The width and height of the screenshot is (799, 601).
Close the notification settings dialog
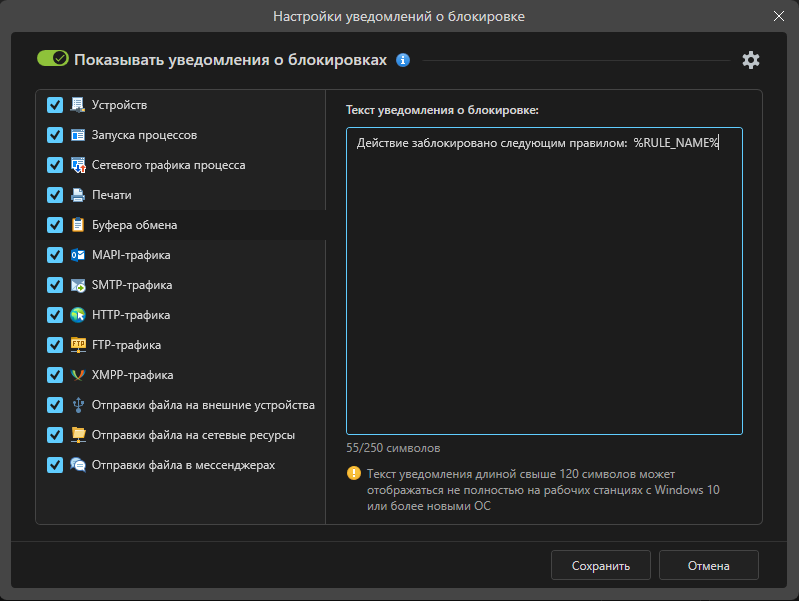click(x=778, y=16)
